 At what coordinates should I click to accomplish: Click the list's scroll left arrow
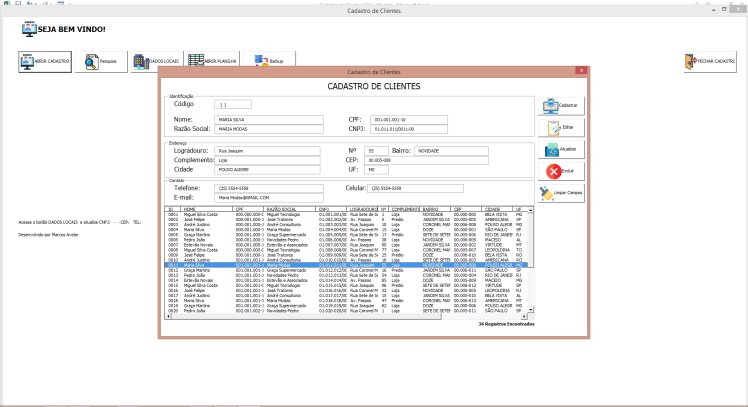click(x=168, y=316)
